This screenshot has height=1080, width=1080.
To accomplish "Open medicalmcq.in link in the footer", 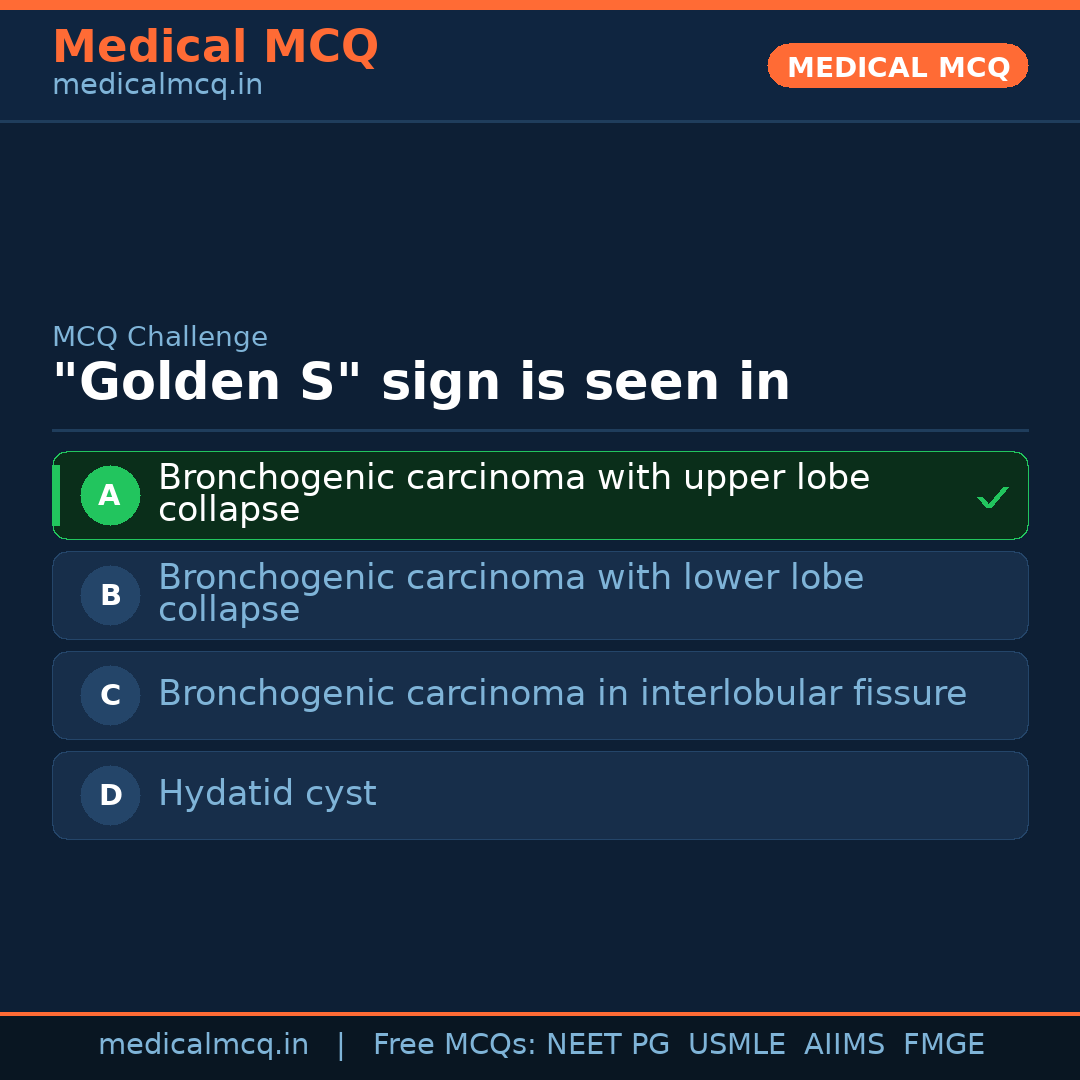I will [x=203, y=1044].
